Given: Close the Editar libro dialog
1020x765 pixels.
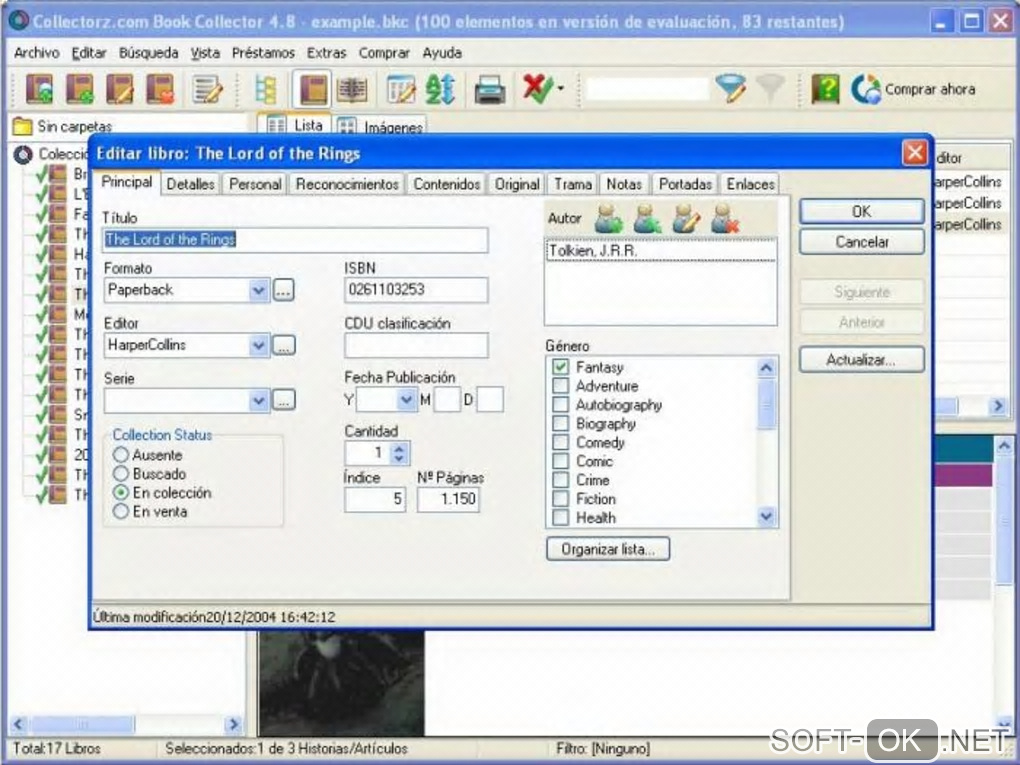Looking at the screenshot, I should [915, 153].
